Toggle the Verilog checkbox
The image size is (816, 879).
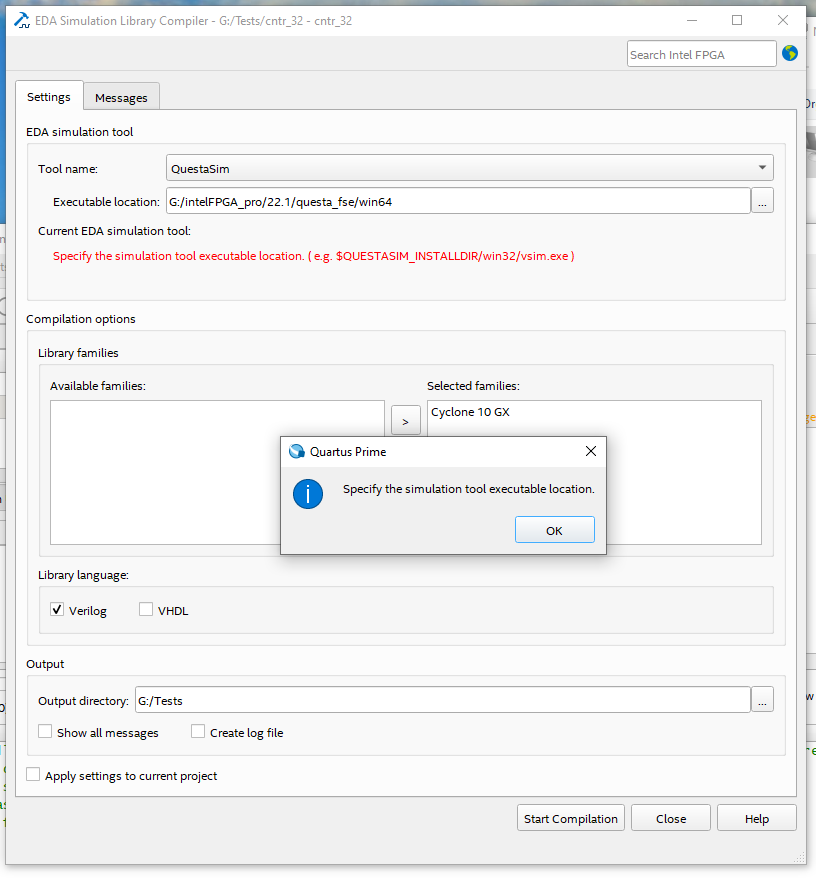tap(57, 609)
